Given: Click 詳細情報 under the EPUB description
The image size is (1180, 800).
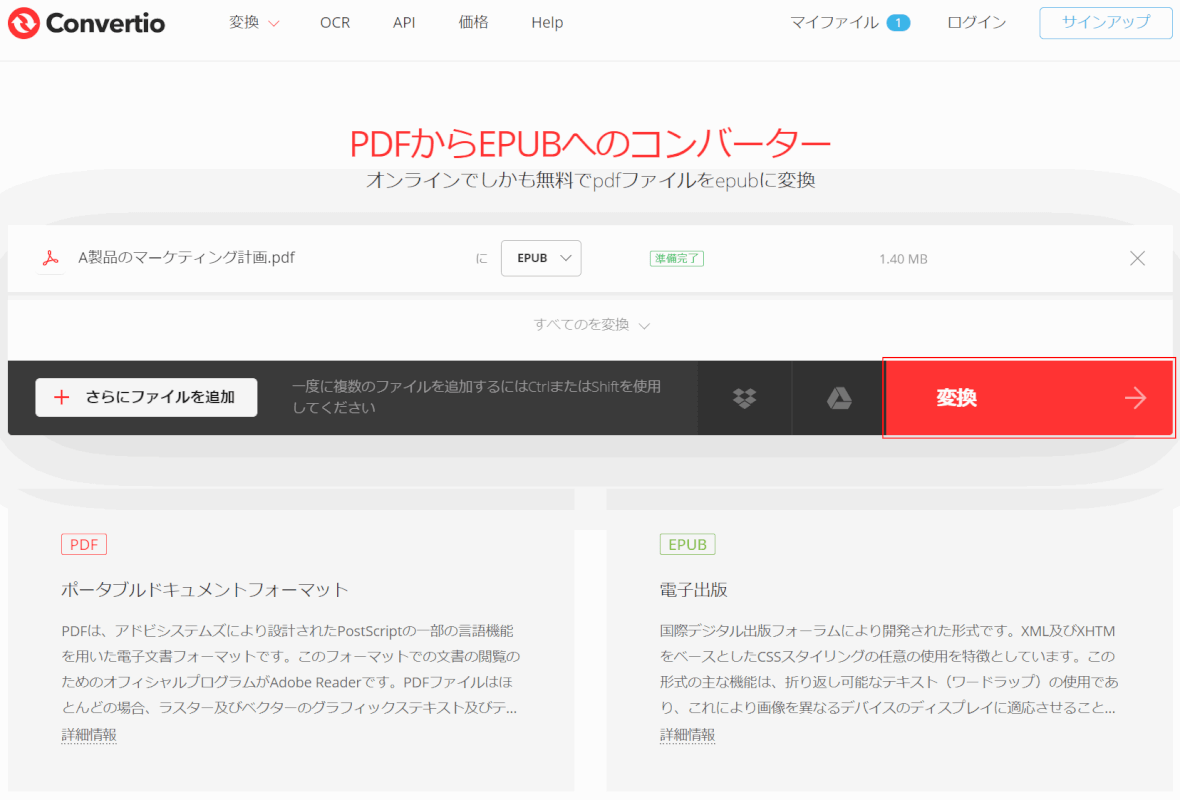Looking at the screenshot, I should pos(687,735).
